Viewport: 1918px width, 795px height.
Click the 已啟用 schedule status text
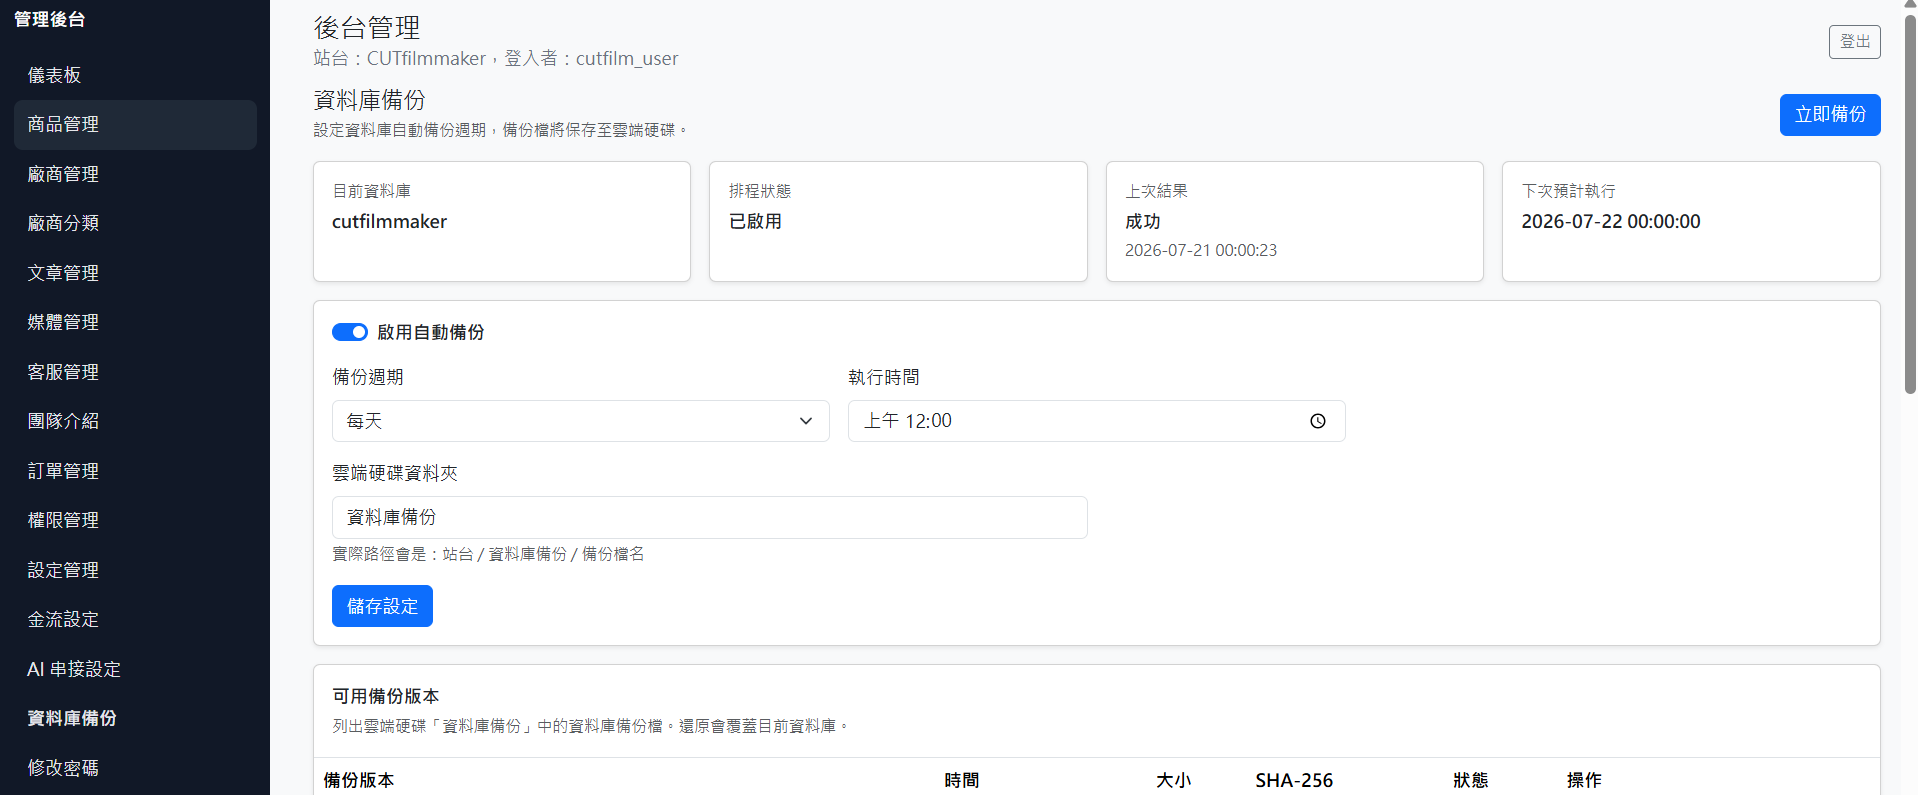(755, 222)
